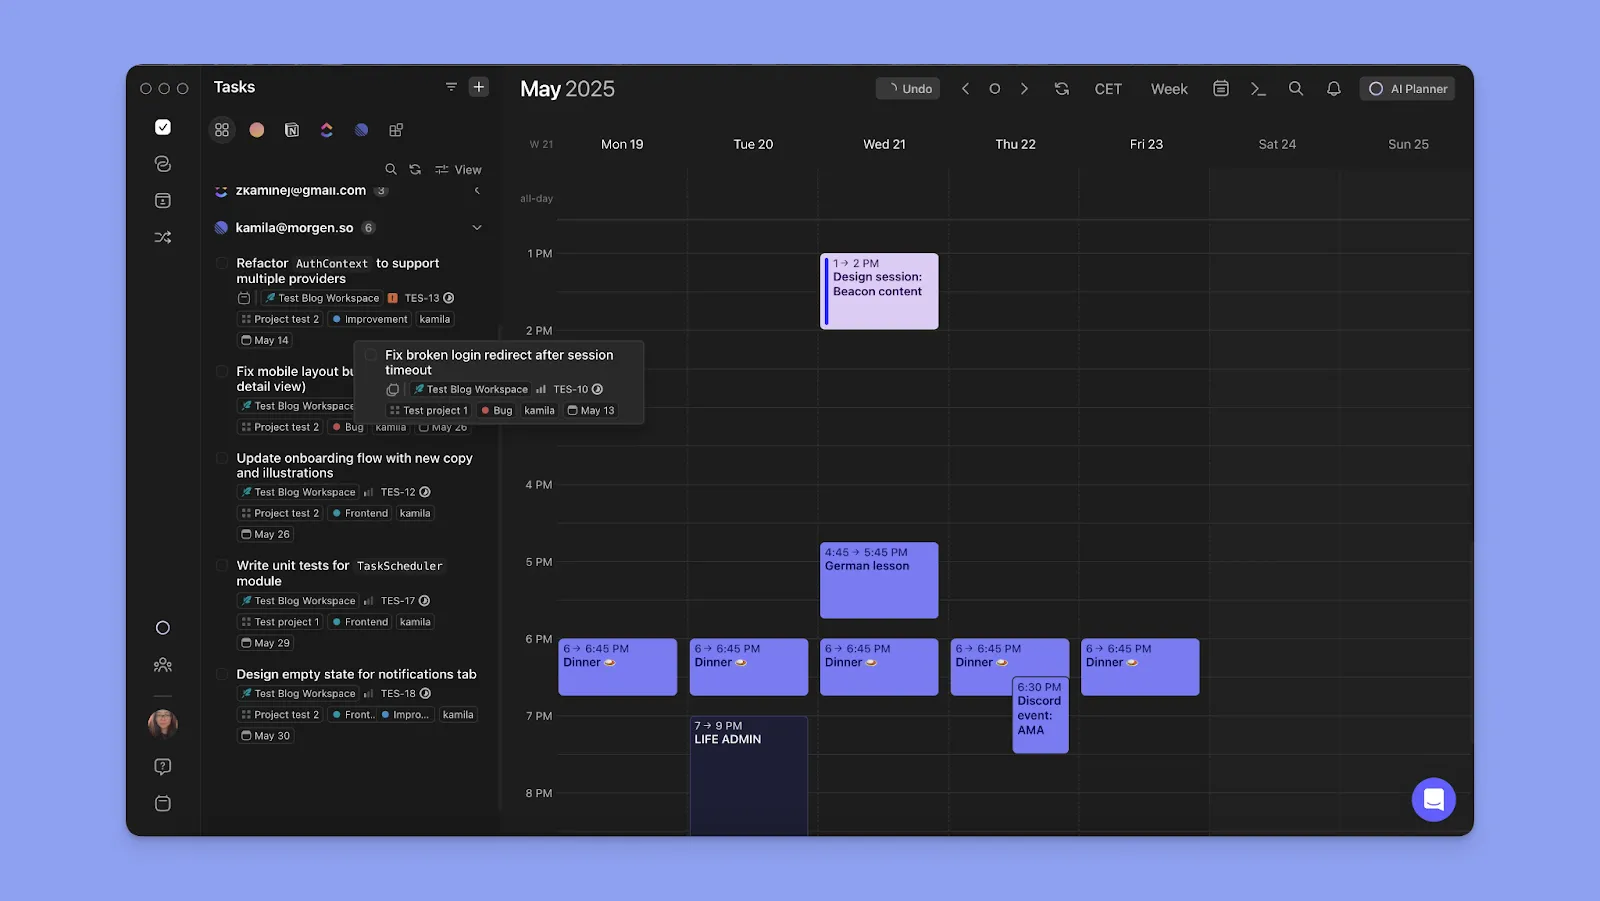This screenshot has width=1600, height=901.
Task: Open the Notion integration filter icon
Action: point(292,130)
